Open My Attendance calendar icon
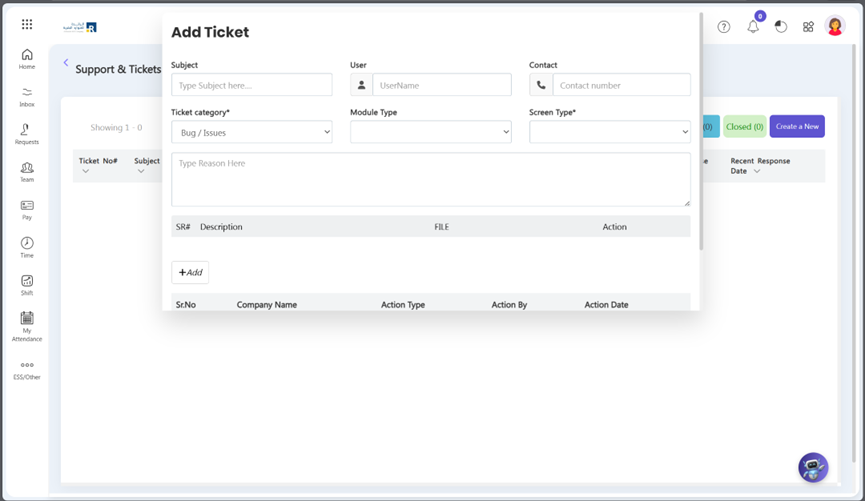Image resolution: width=865 pixels, height=501 pixels. click(27, 324)
